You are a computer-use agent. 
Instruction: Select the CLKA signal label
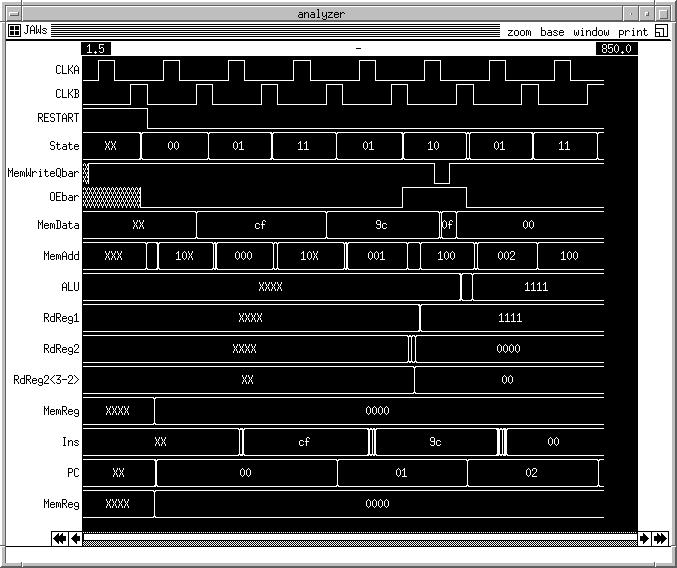click(x=67, y=70)
